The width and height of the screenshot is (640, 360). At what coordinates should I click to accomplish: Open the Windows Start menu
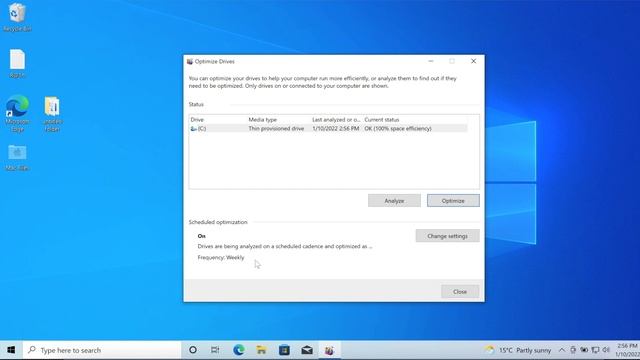11,350
